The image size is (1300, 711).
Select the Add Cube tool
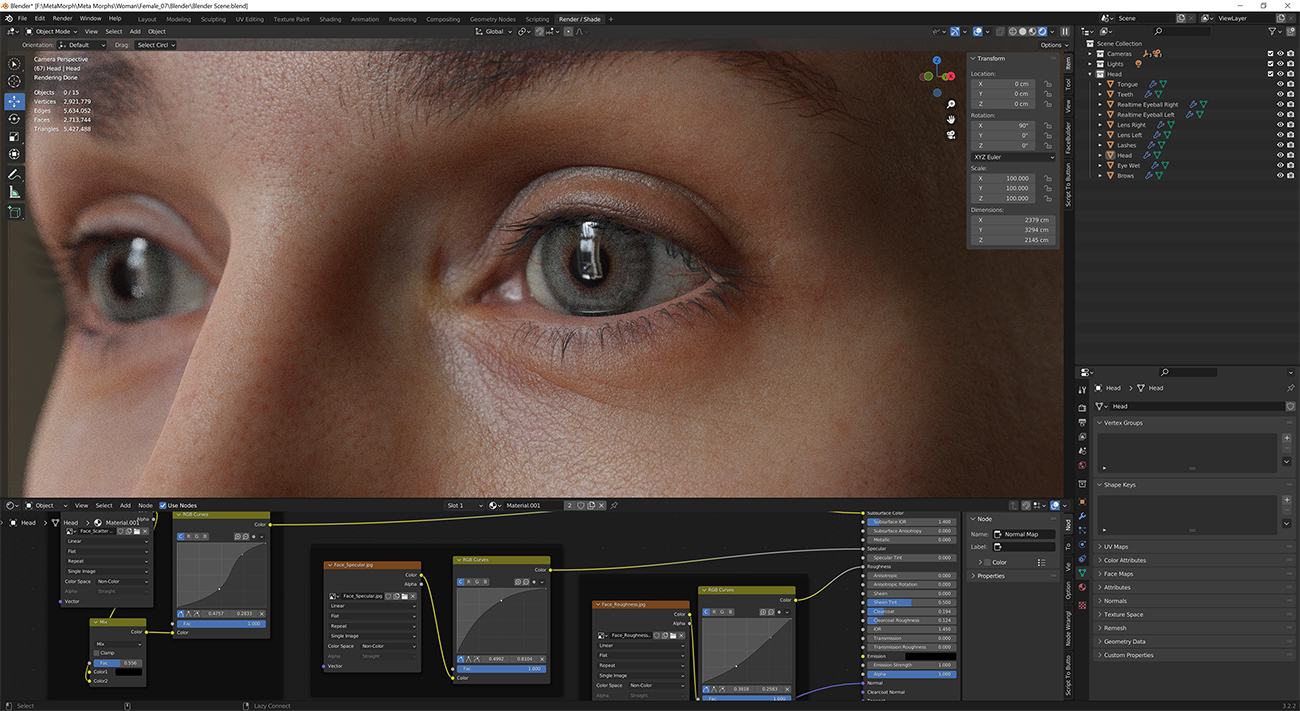click(x=14, y=212)
